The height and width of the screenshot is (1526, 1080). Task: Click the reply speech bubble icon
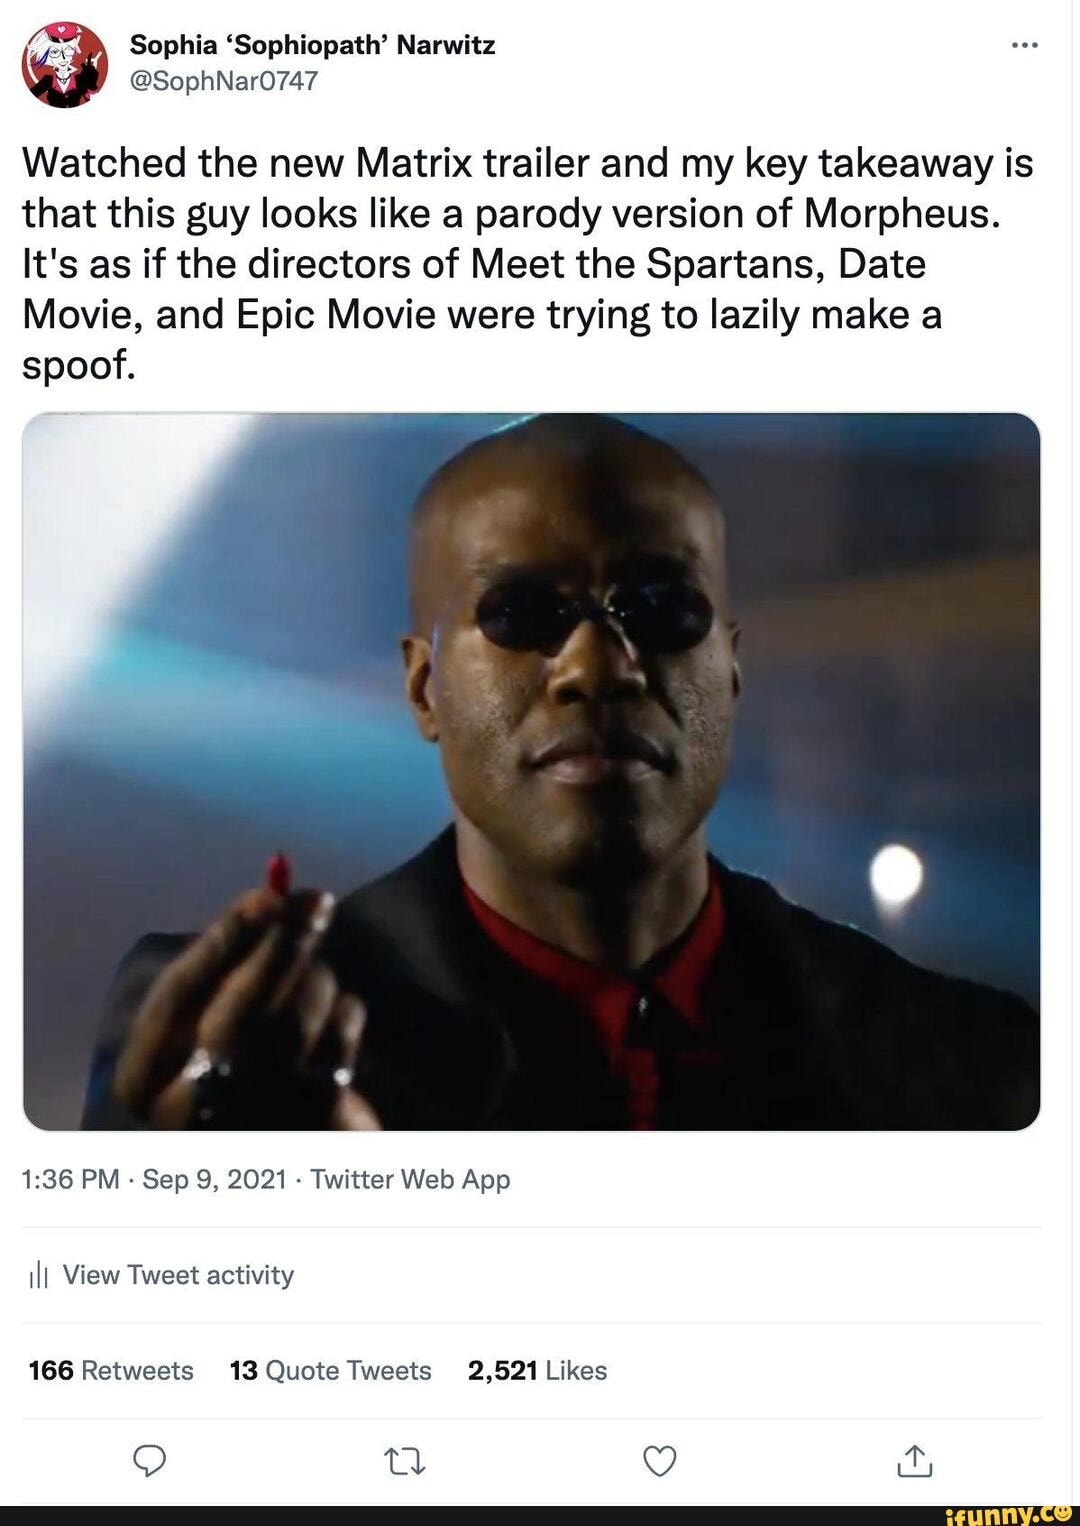(149, 1461)
